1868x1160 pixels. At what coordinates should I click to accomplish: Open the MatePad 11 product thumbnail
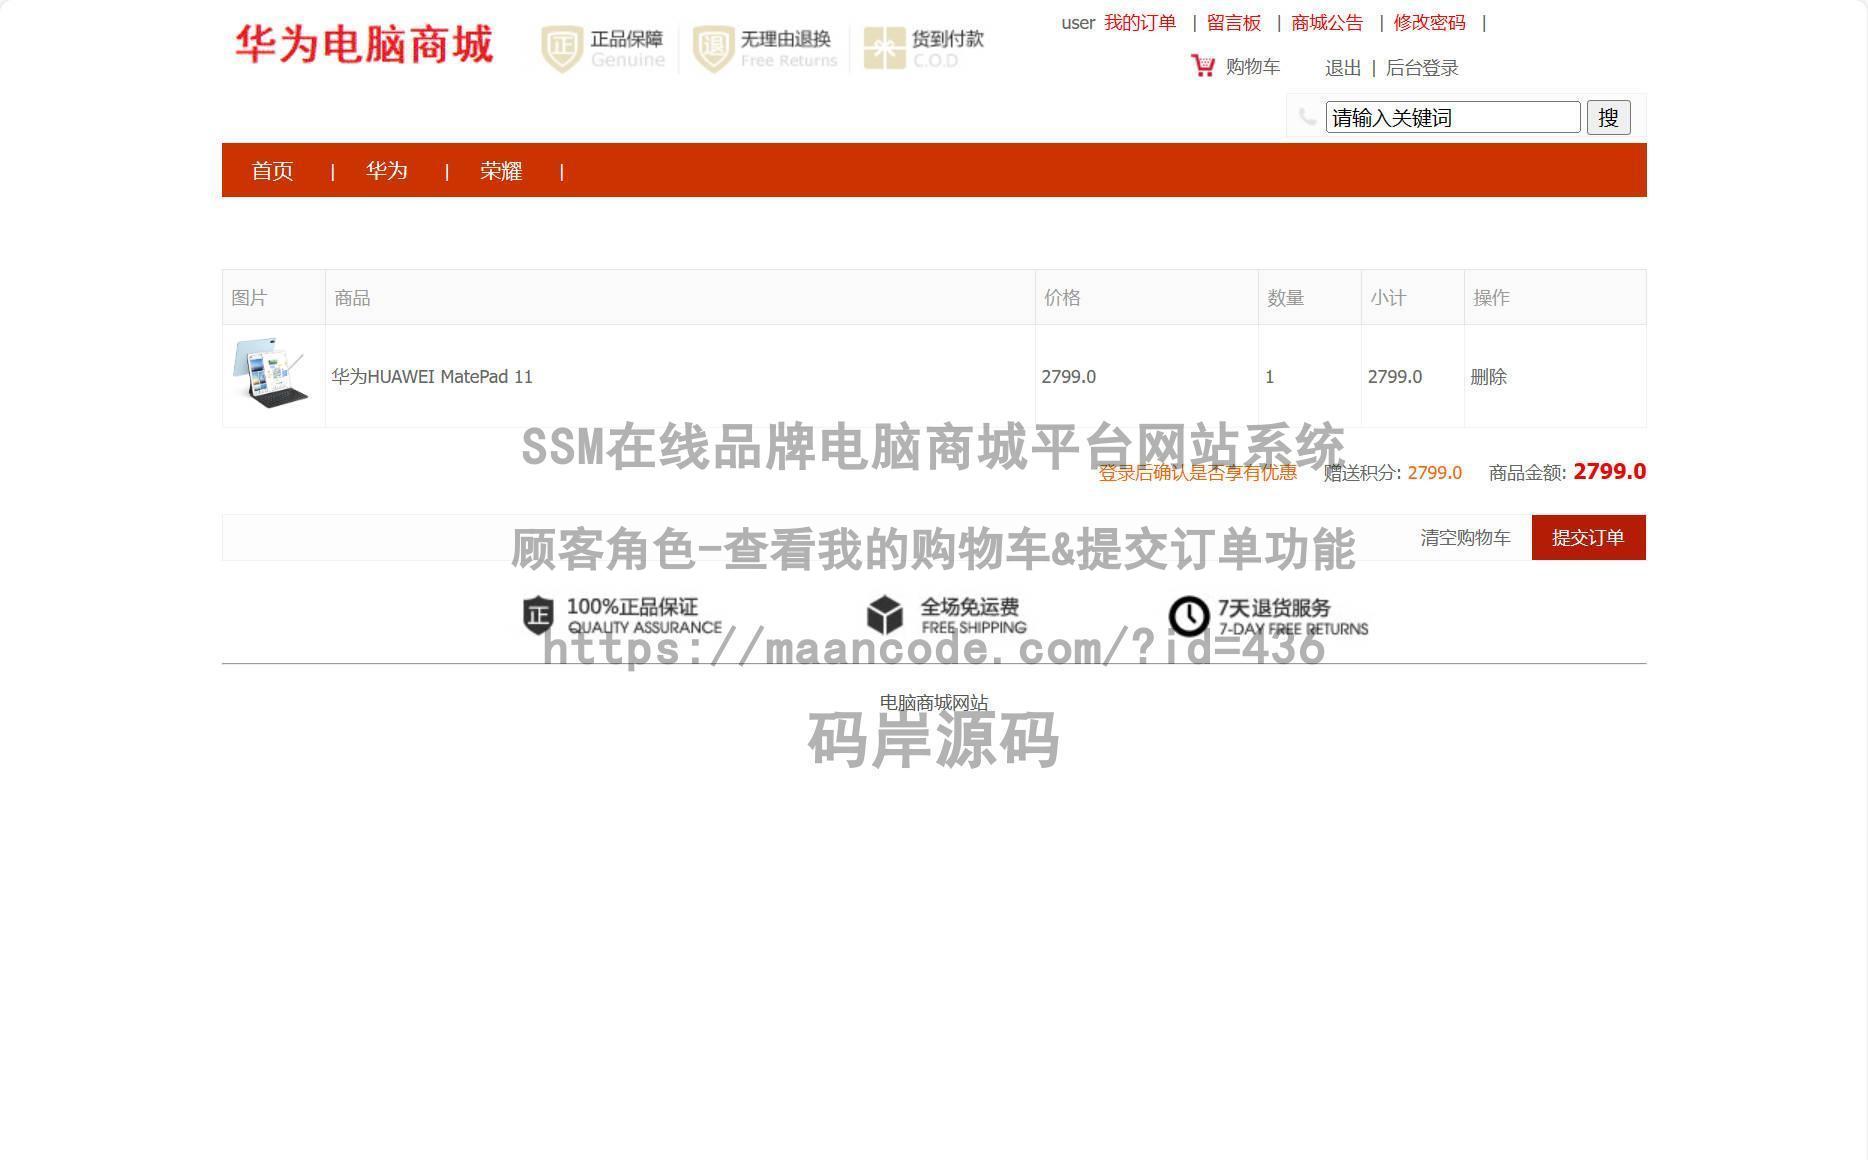point(271,373)
